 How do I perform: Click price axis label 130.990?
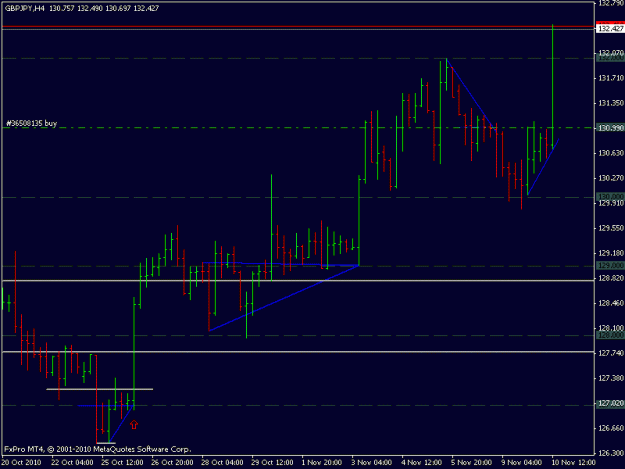point(610,128)
